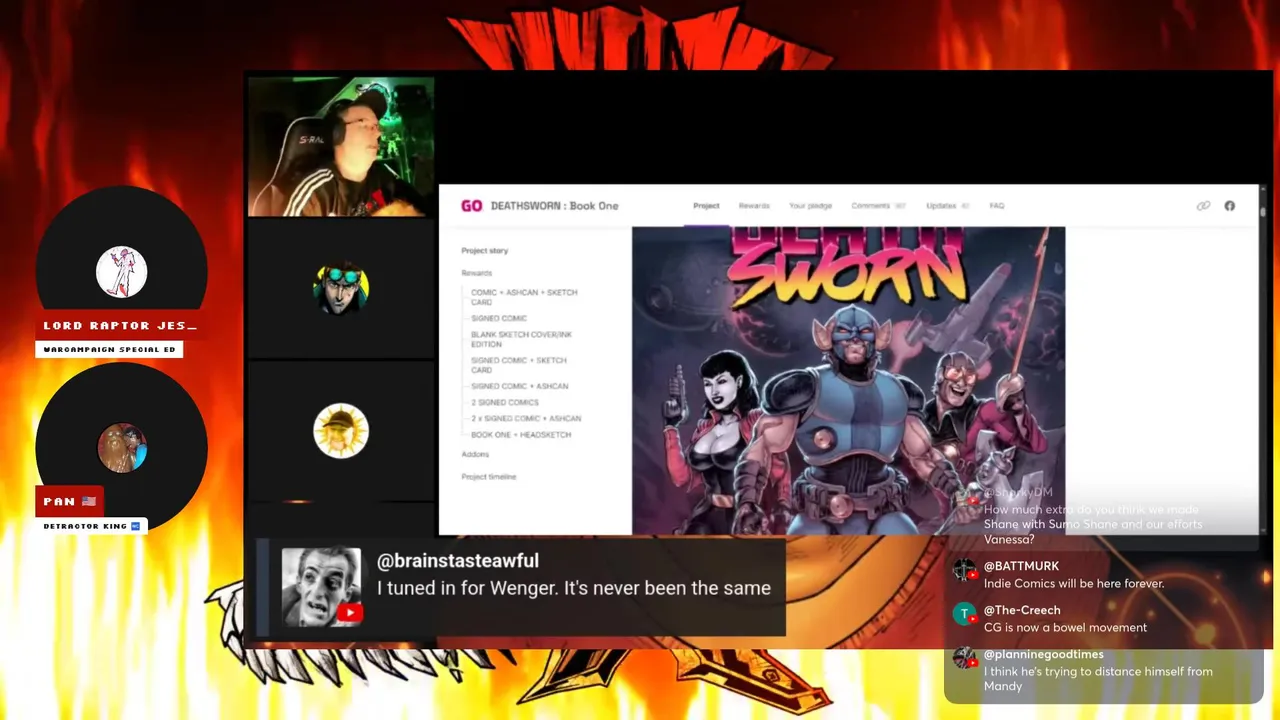Select BLANK SKETCH COVER/INK EDITION reward

point(521,339)
